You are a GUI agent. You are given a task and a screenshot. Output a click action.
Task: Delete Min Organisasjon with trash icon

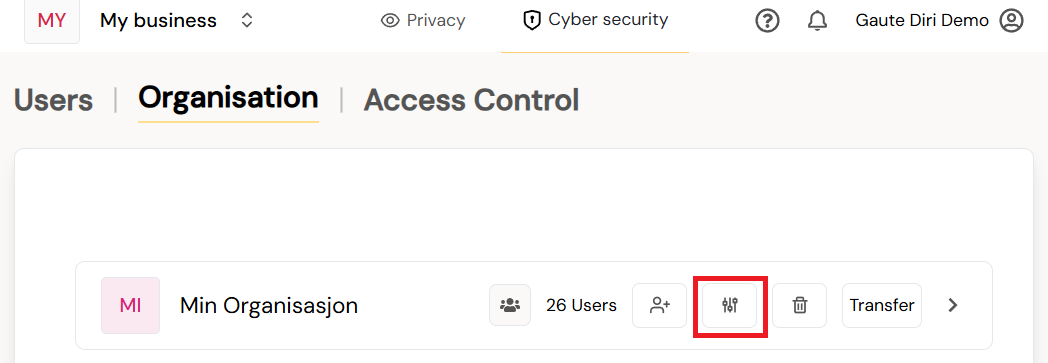coord(799,306)
